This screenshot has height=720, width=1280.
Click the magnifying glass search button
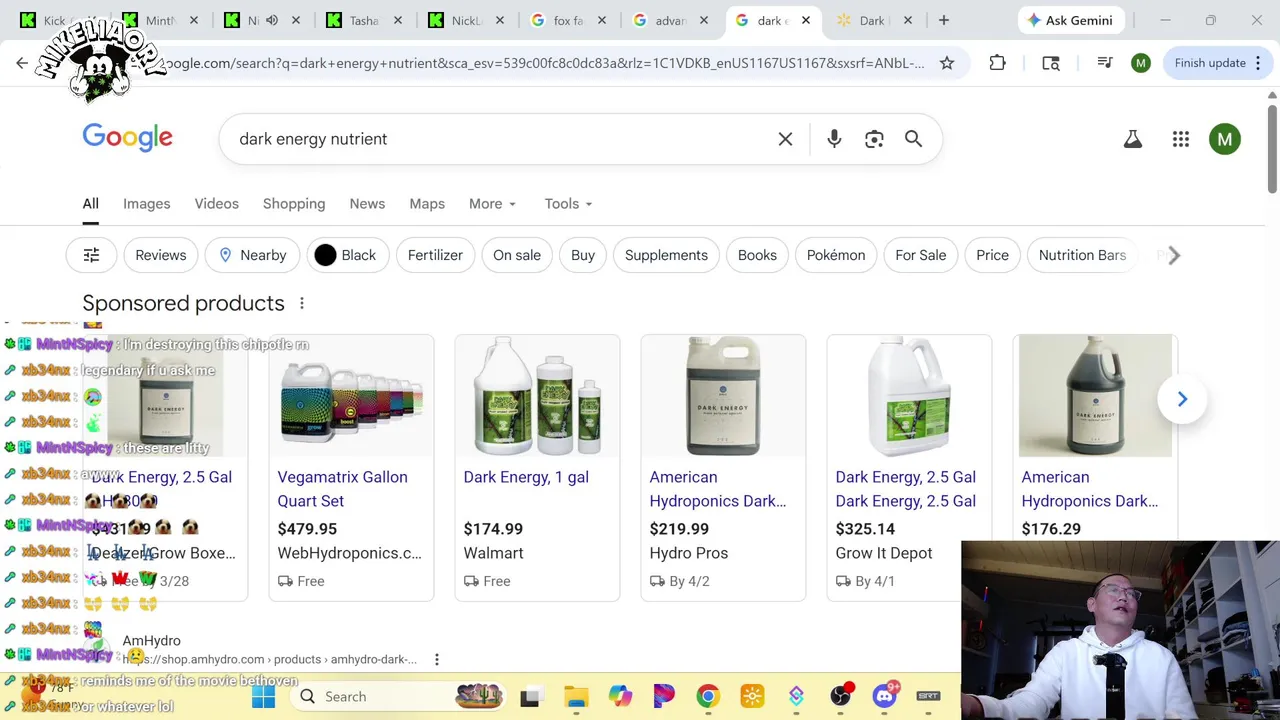pyautogui.click(x=913, y=139)
